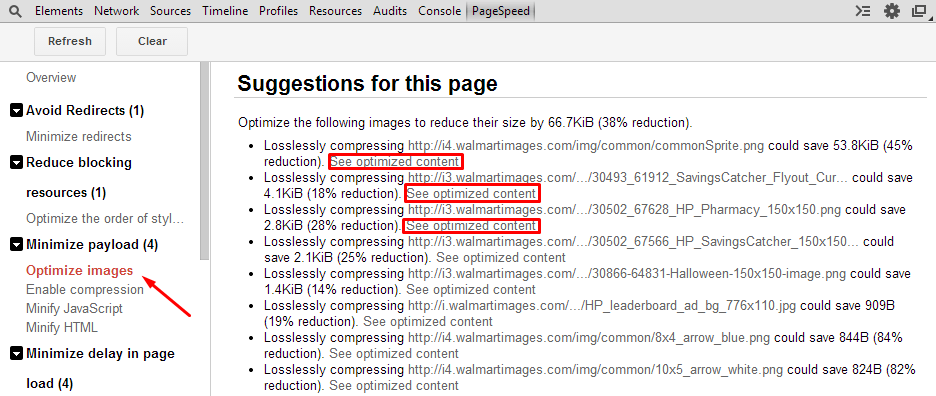Select Enable compression rule
Viewport: 936px width, 396px height.
pyautogui.click(x=85, y=290)
